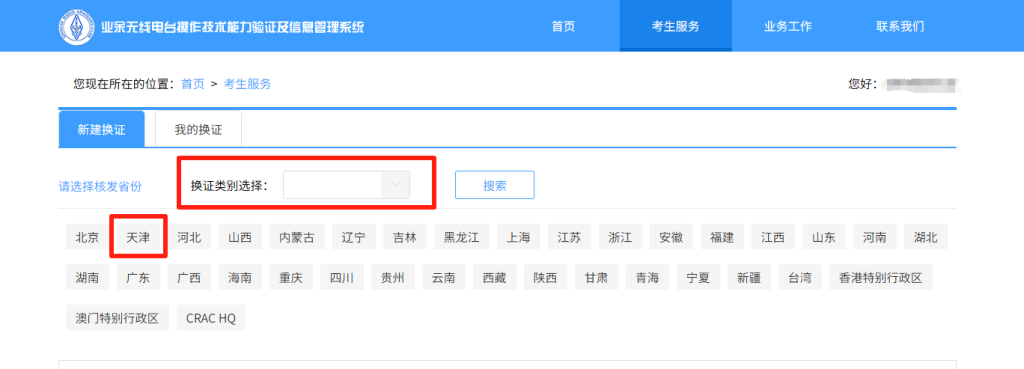Select the 内蒙古 province button
1024x369 pixels.
[x=296, y=237]
